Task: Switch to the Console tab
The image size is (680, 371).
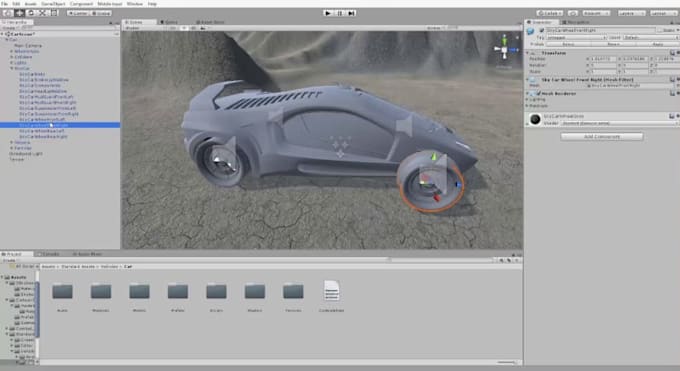Action: coord(49,254)
